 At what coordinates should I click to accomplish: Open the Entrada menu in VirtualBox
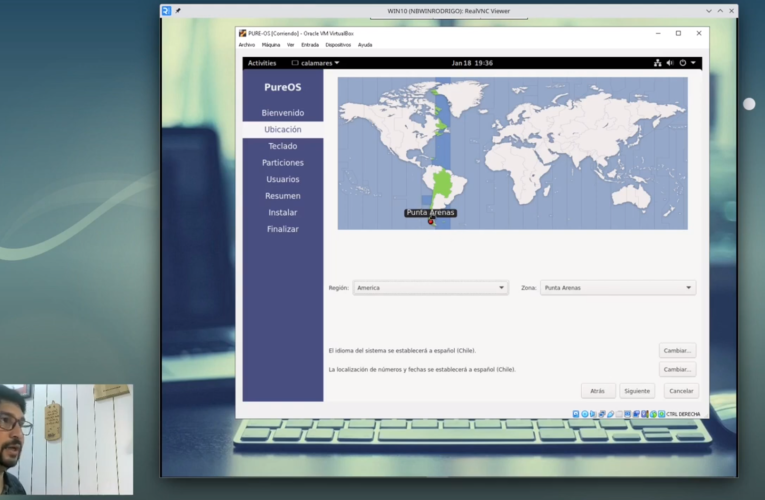(x=310, y=45)
